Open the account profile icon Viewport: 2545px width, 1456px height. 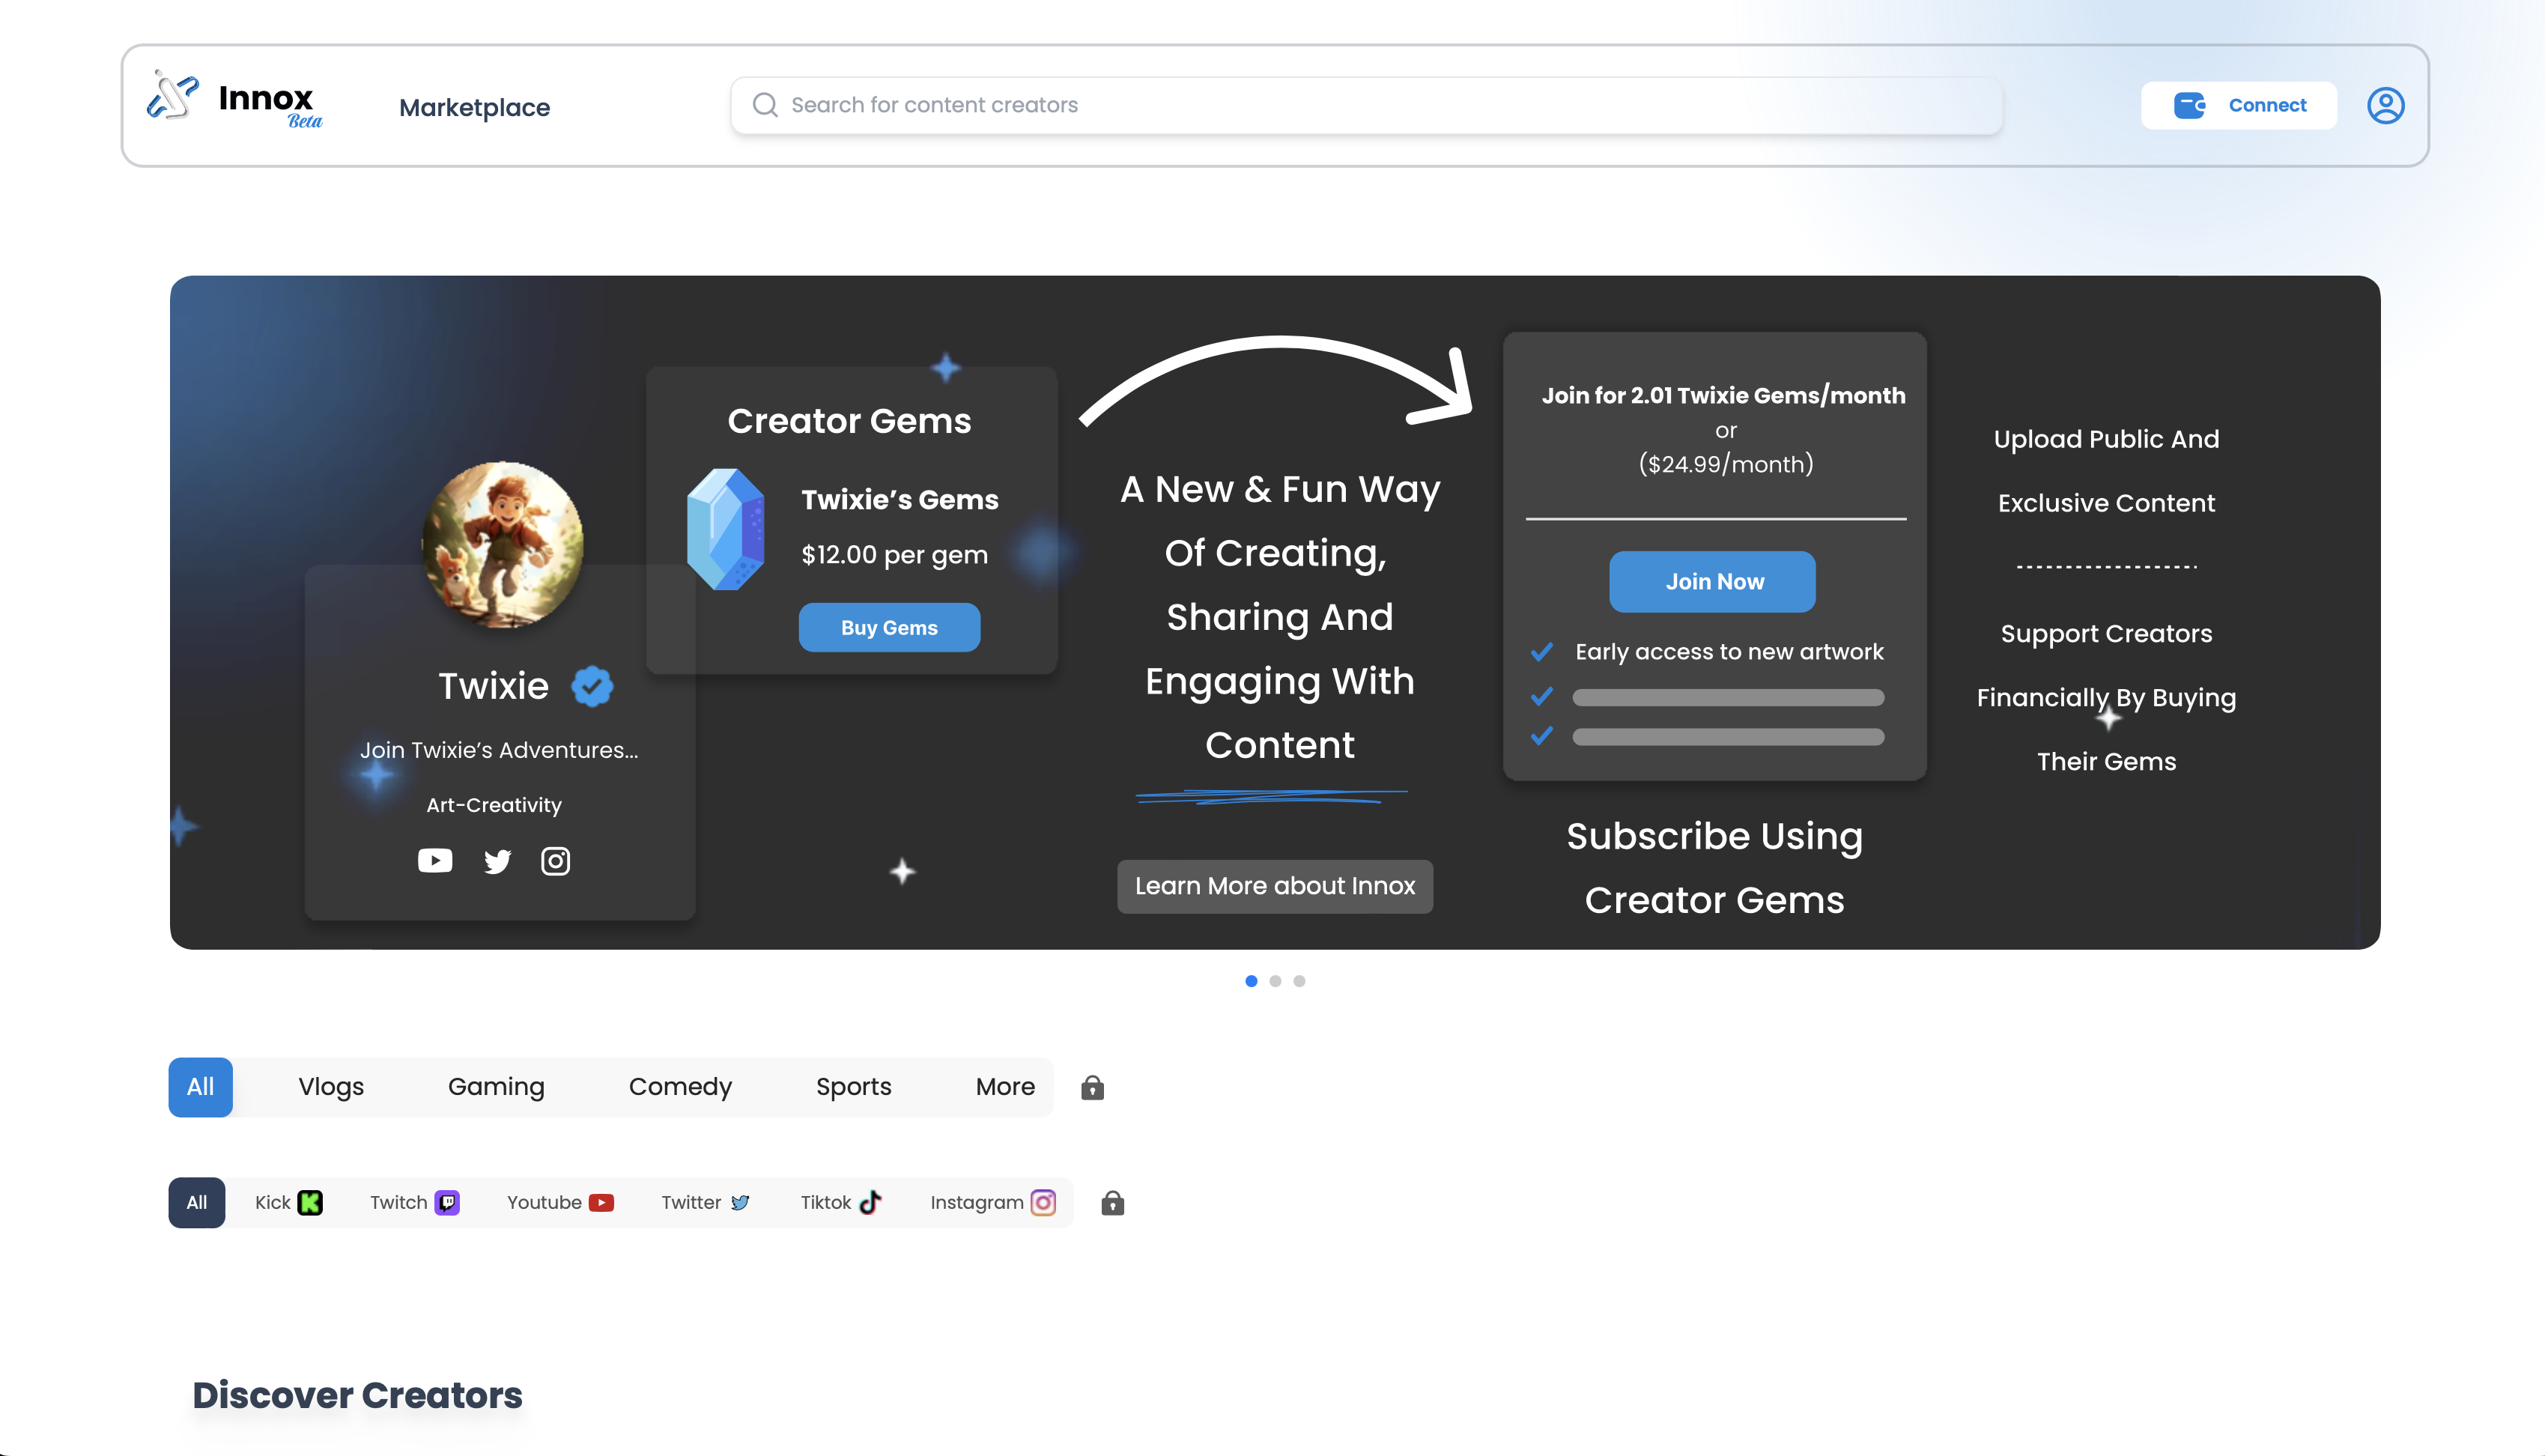2387,105
